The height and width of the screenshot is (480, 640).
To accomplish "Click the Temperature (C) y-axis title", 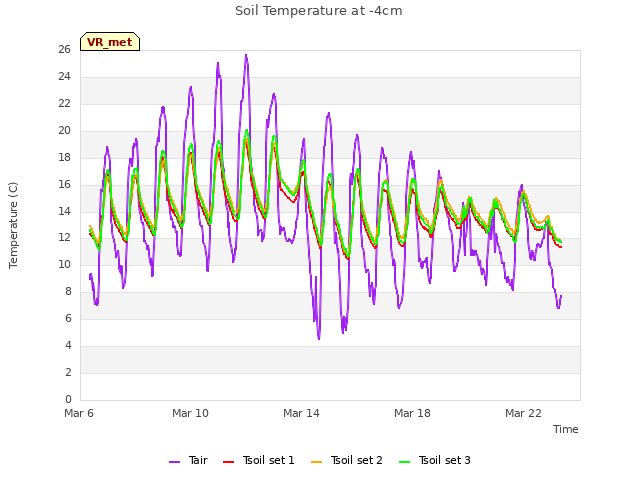I will 13,225.
